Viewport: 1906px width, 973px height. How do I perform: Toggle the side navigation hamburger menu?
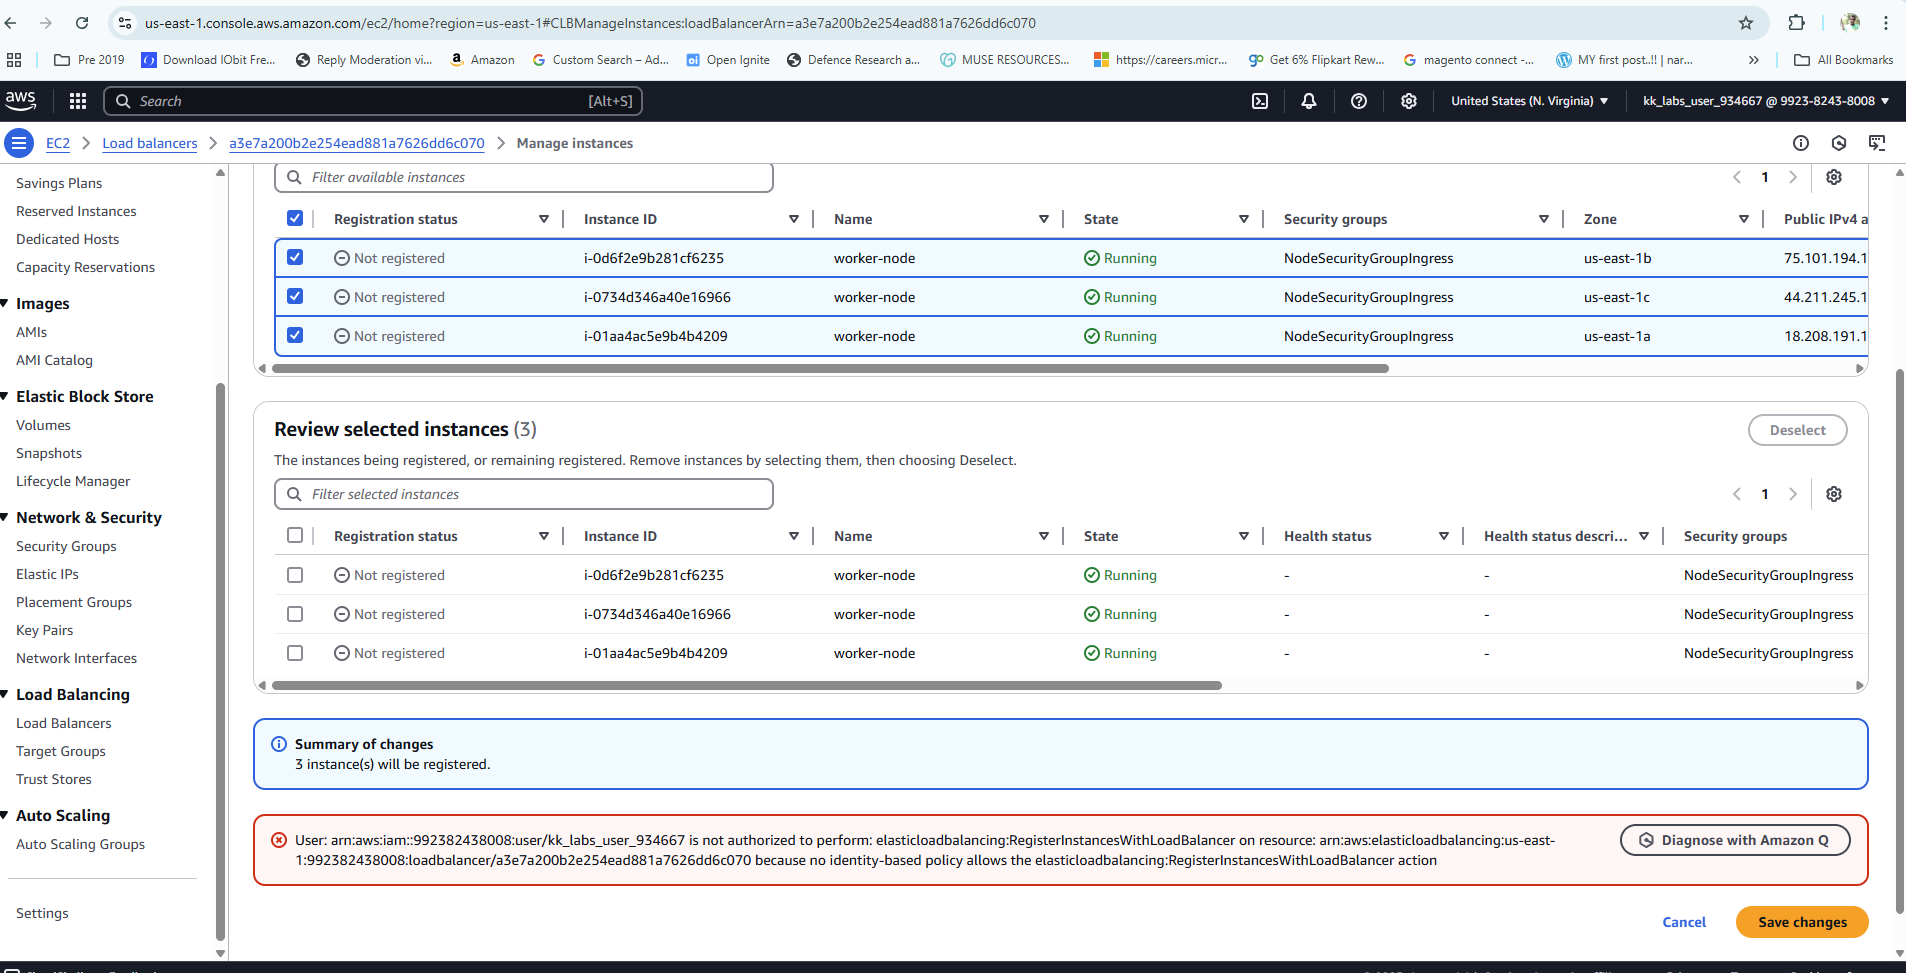[x=19, y=143]
